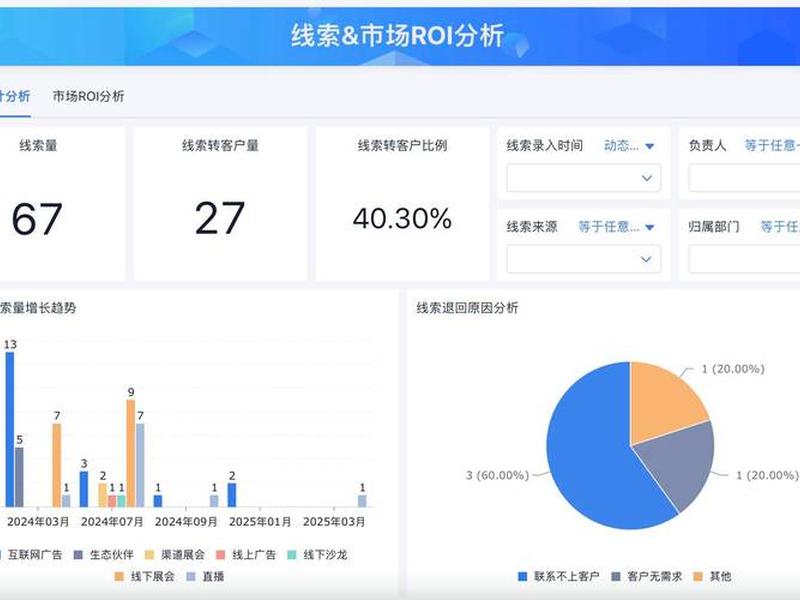Viewport: 800px width, 600px height.
Task: Click the gray 客户无需求 pie slice
Action: pyautogui.click(x=681, y=462)
